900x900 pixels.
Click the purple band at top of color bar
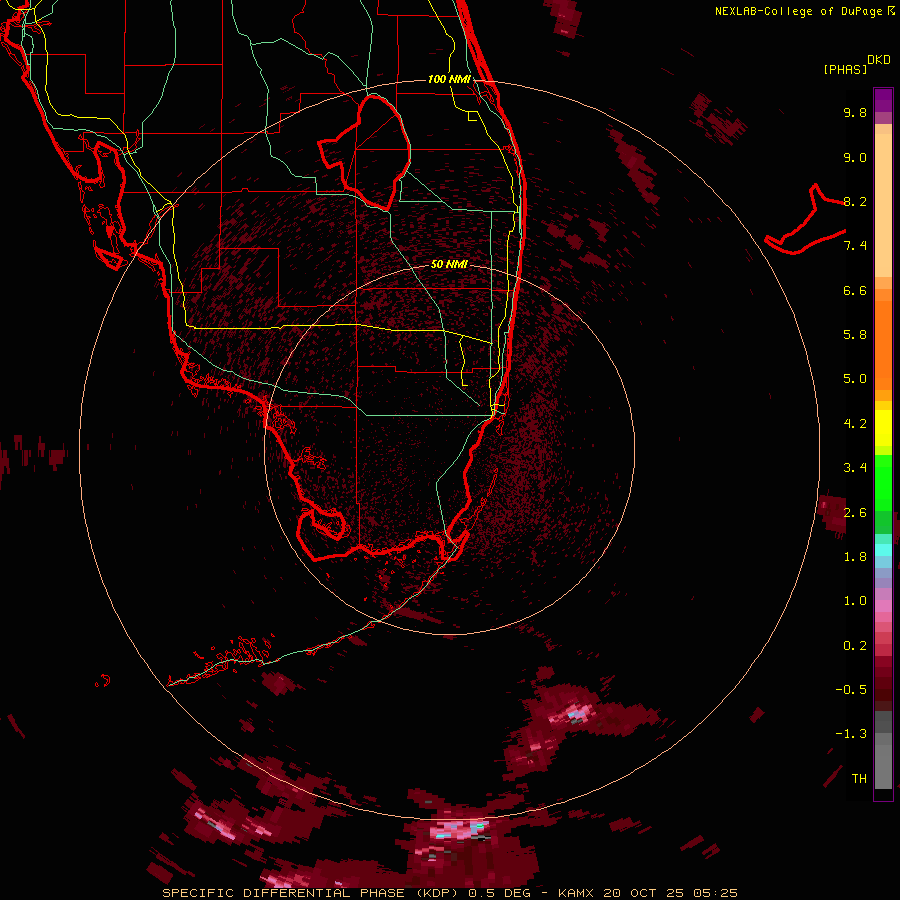coord(883,100)
